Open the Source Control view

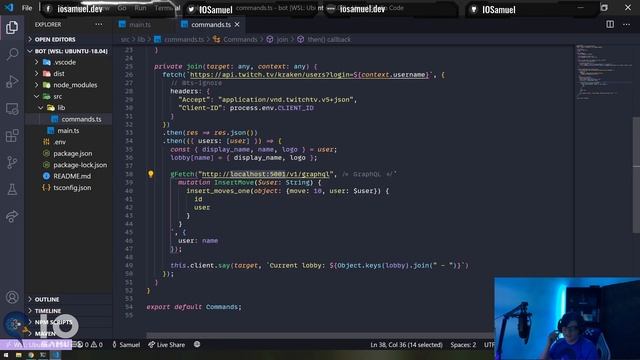tap(12, 162)
